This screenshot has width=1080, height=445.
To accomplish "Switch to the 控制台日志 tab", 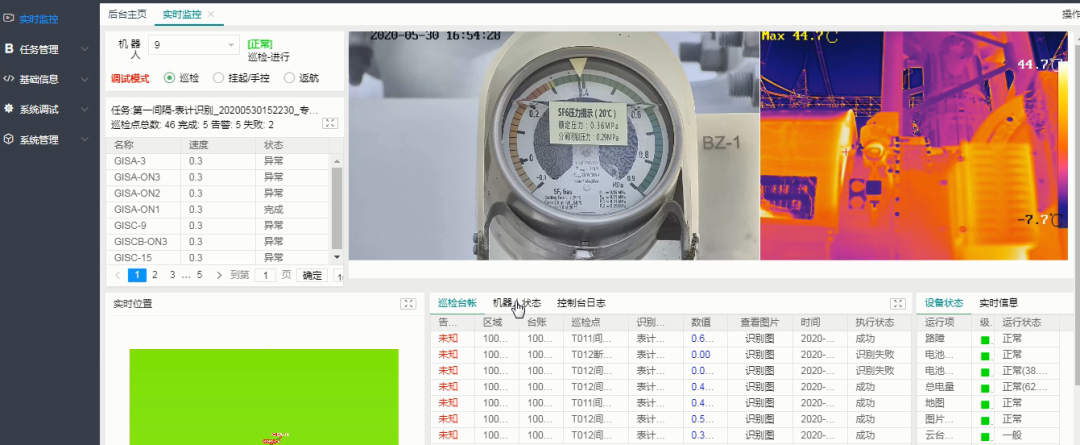I will 580,303.
